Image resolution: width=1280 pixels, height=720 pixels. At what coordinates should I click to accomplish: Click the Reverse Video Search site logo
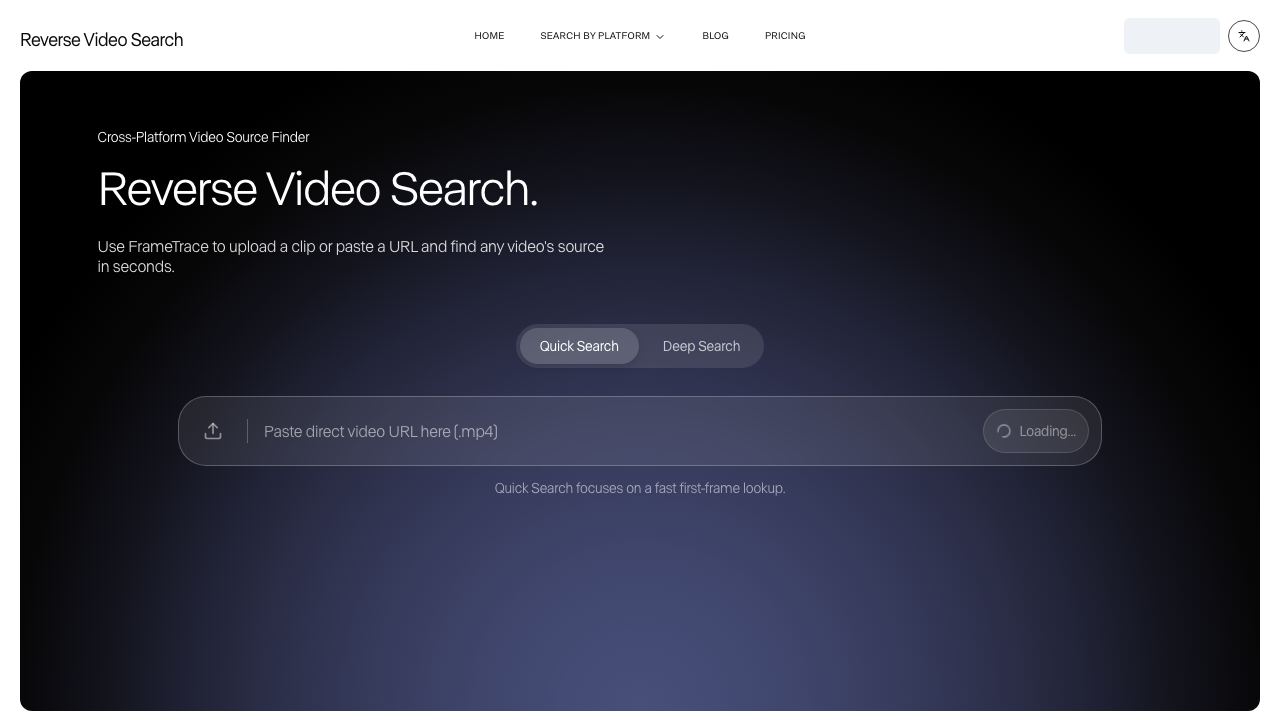click(x=102, y=40)
